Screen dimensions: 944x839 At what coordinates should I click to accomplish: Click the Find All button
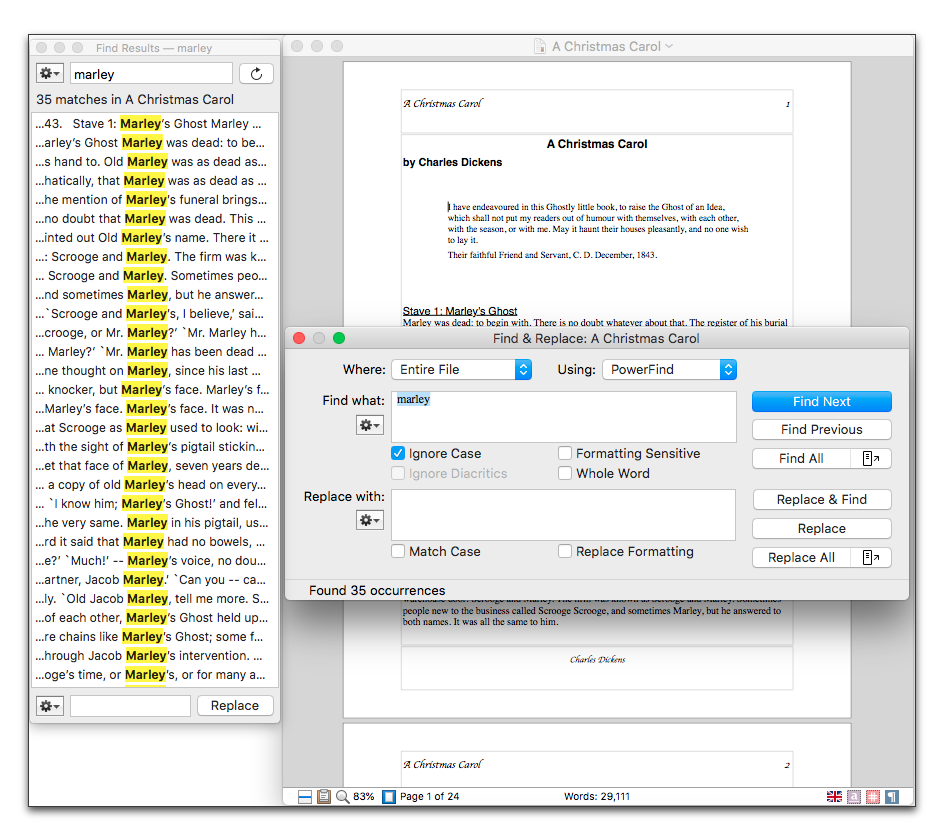coord(801,459)
